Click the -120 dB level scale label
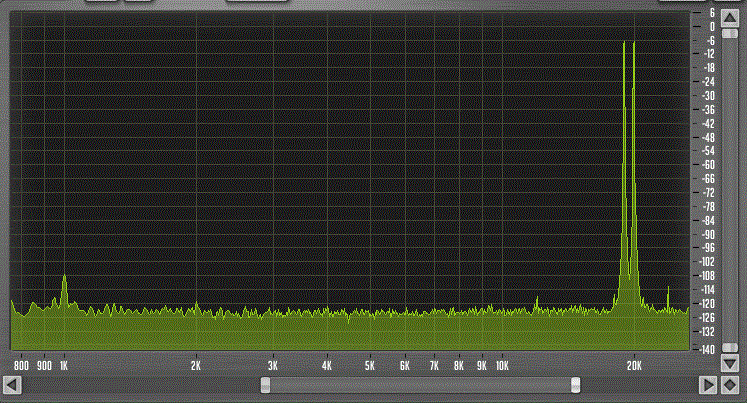 (x=707, y=303)
